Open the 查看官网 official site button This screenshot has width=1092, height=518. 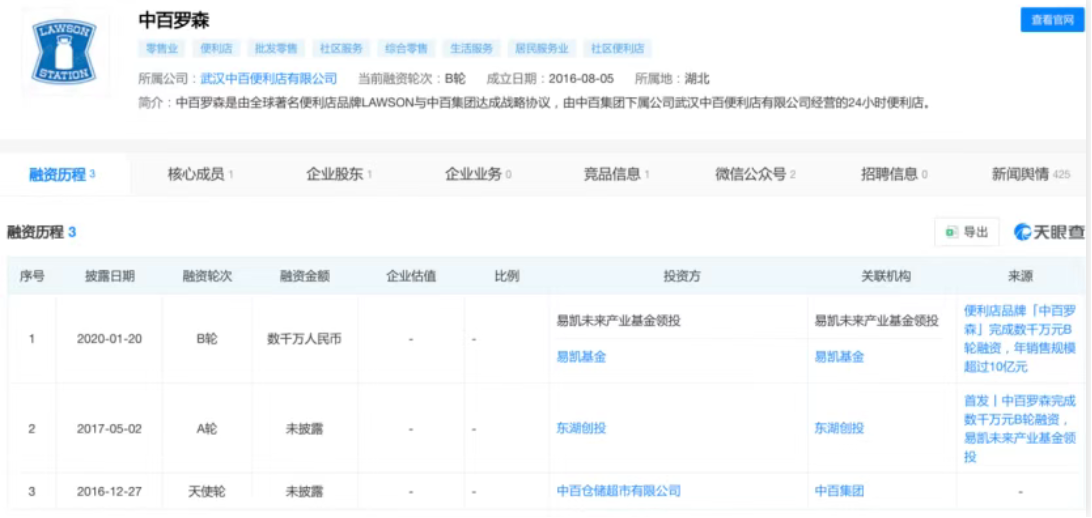(1052, 20)
